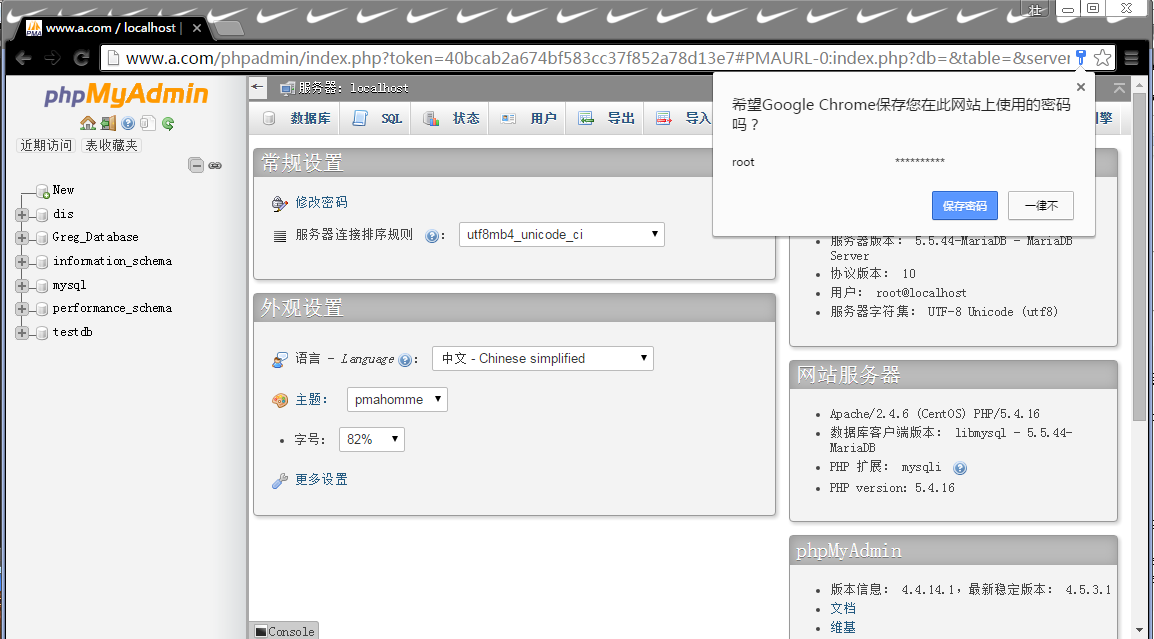Expand the testdb database node
The width and height of the screenshot is (1154, 639).
point(22,333)
